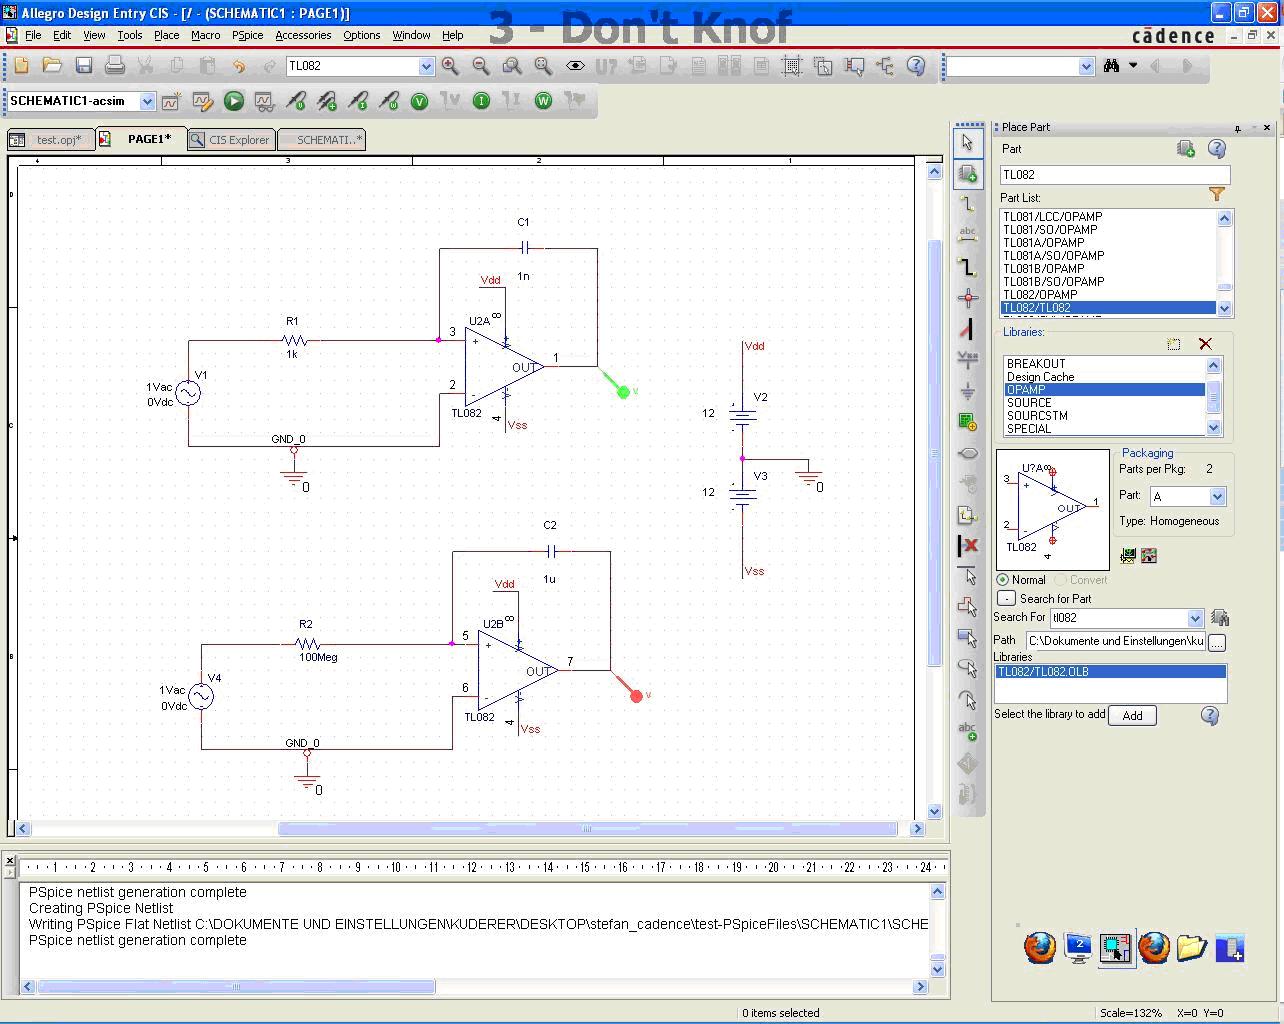Image resolution: width=1284 pixels, height=1024 pixels.
Task: Open the PSpice menu
Action: (x=247, y=35)
